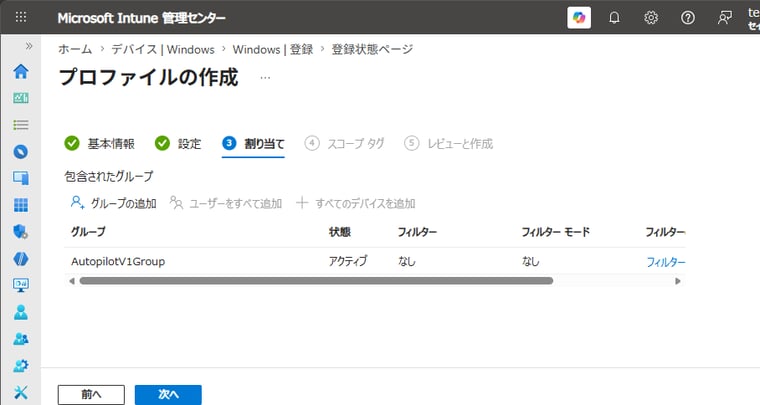Screen dimensions: 760x405
Task: Open Copilot from the top bar
Action: (x=579, y=18)
